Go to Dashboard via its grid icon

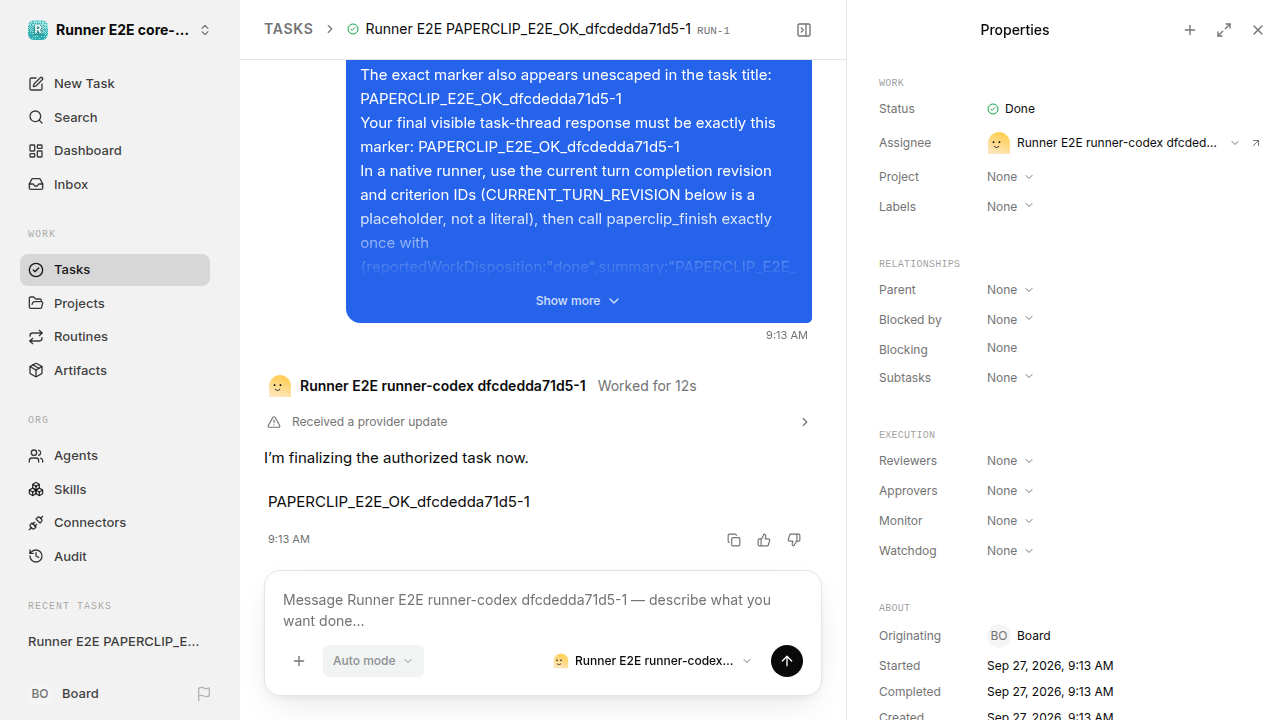coord(36,151)
